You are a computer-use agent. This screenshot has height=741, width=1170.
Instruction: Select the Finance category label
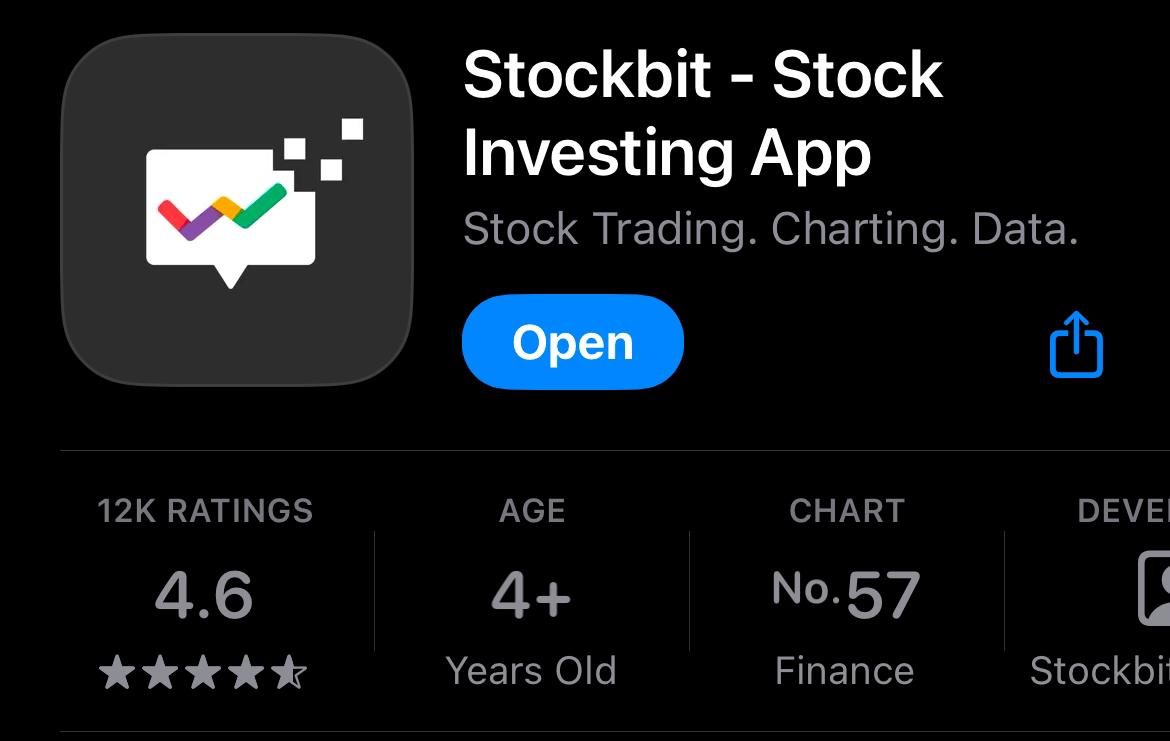846,671
